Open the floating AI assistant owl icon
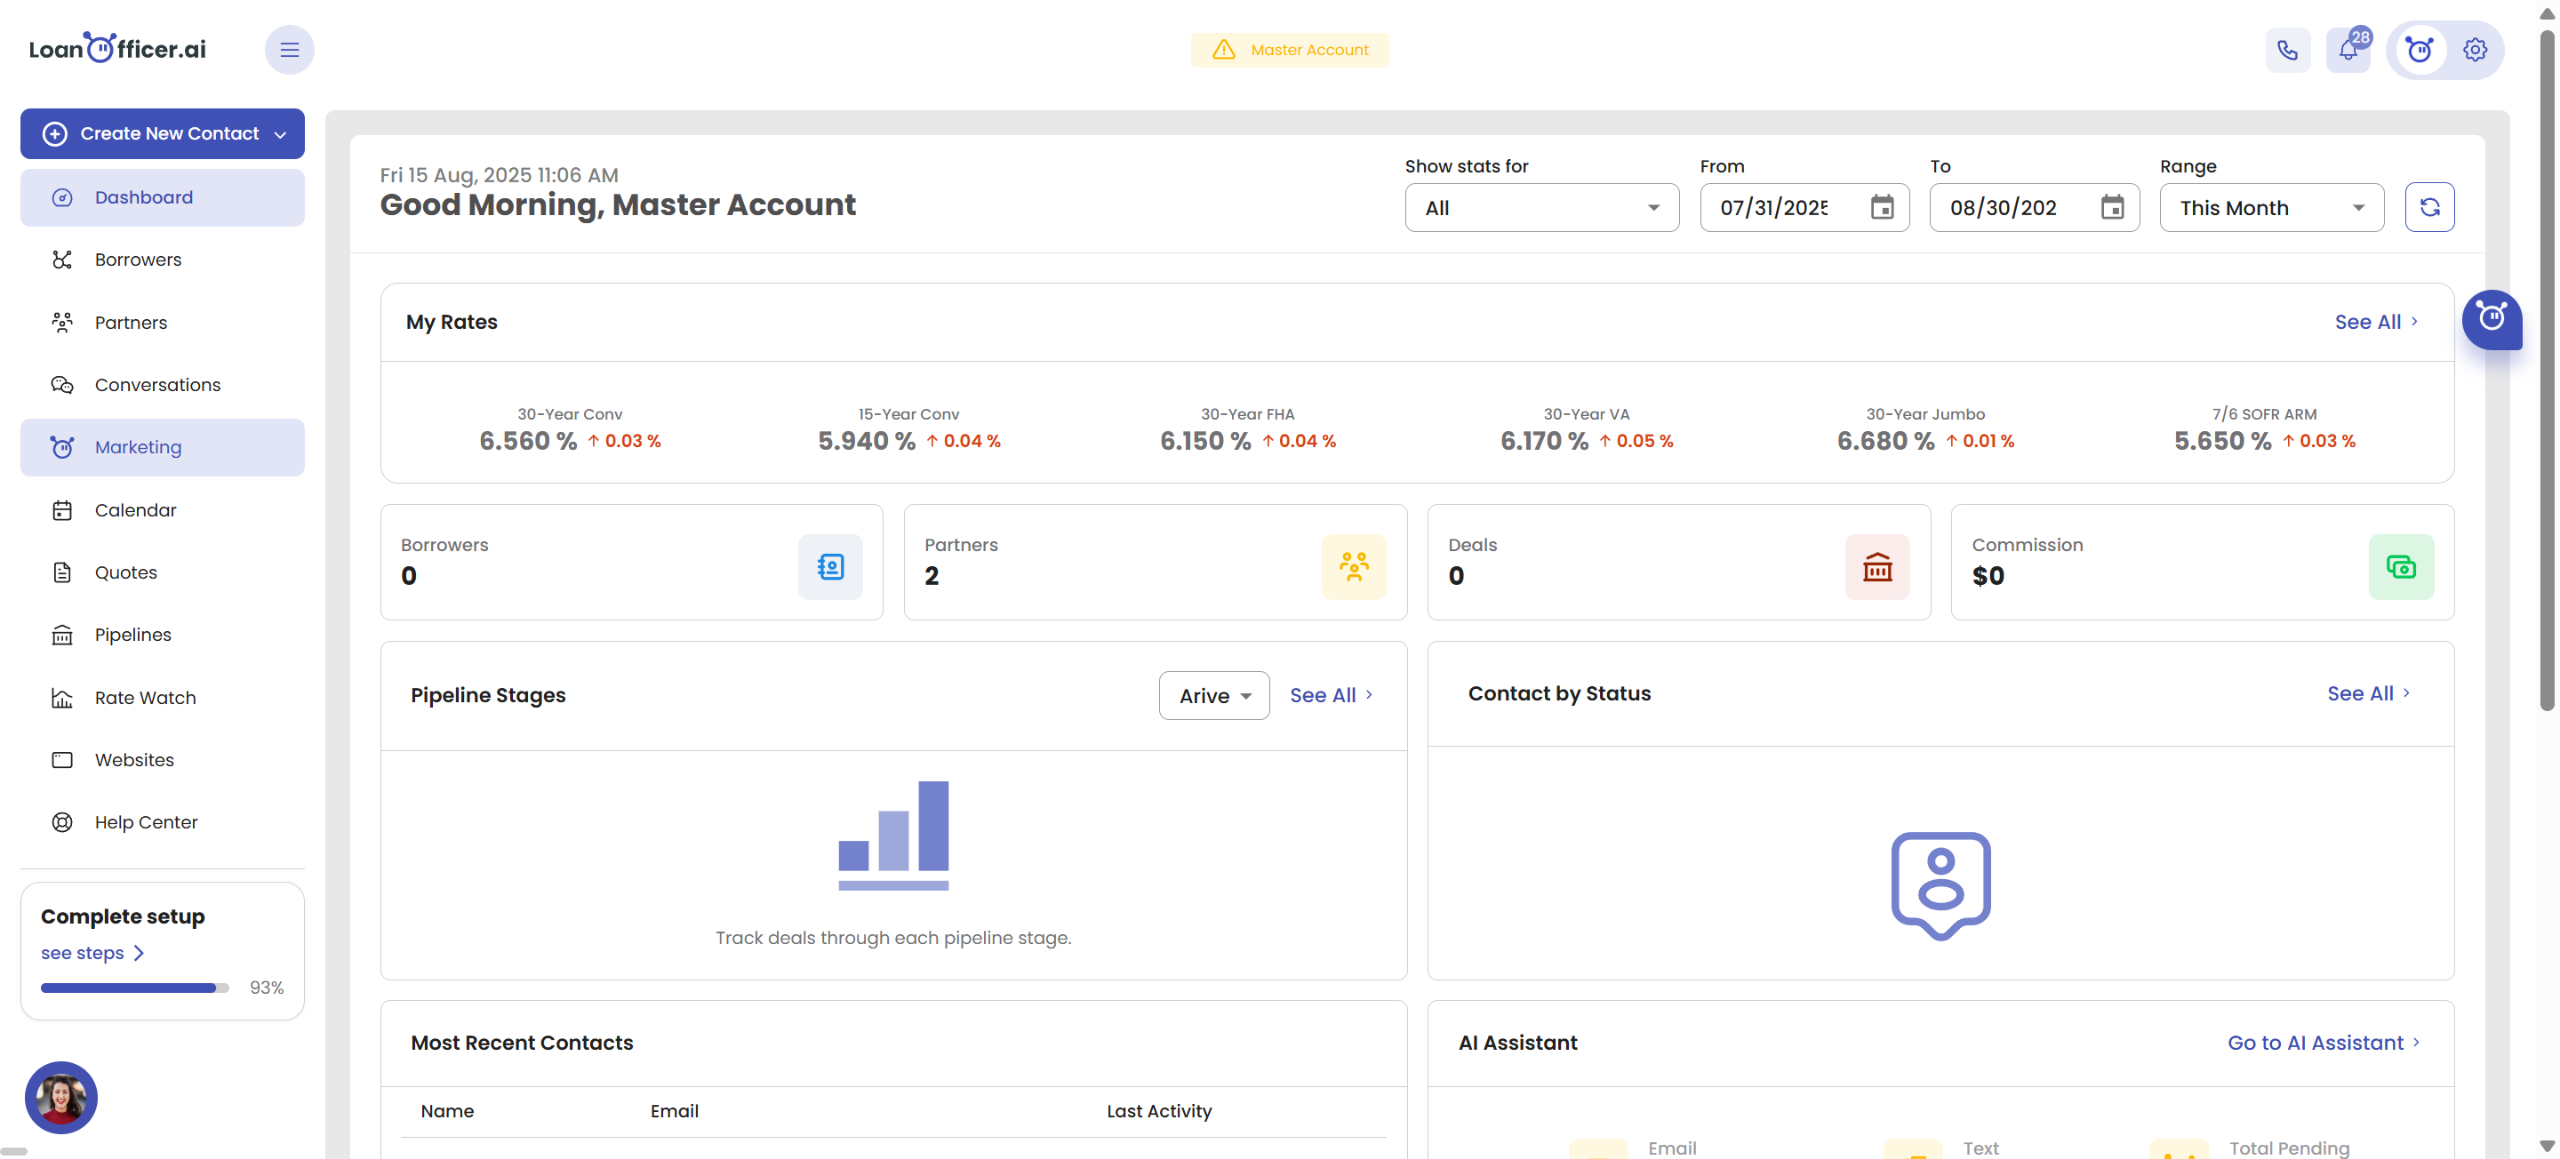This screenshot has height=1159, width=2560. (2491, 319)
